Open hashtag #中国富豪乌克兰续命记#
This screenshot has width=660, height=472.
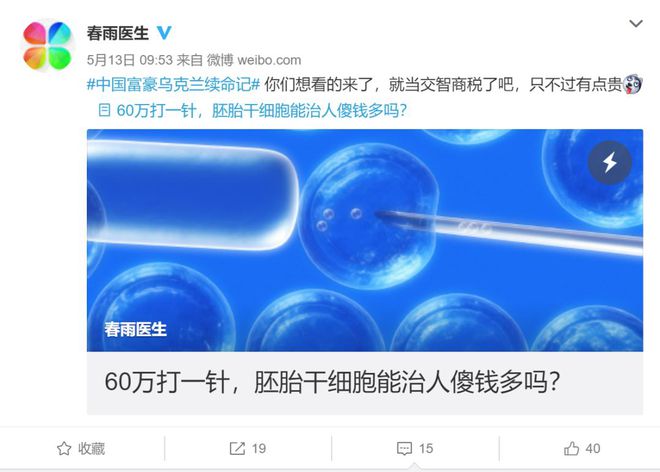173,85
